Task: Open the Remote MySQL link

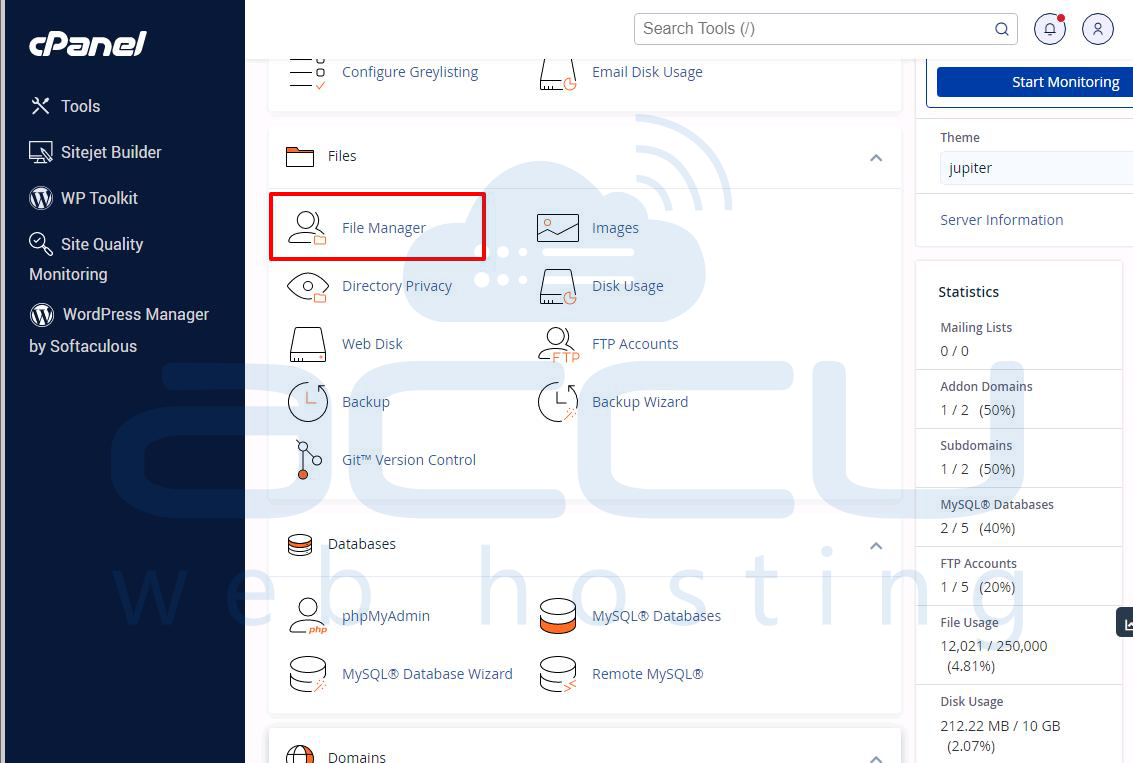Action: coord(647,674)
